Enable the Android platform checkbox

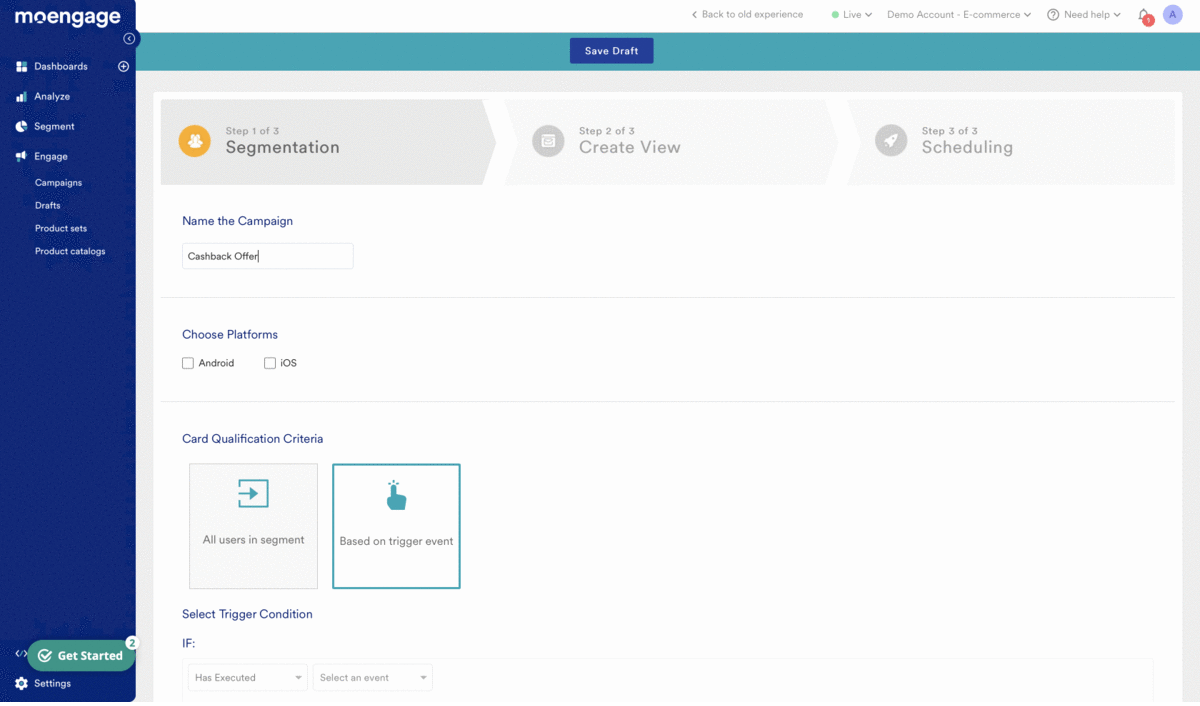point(188,364)
